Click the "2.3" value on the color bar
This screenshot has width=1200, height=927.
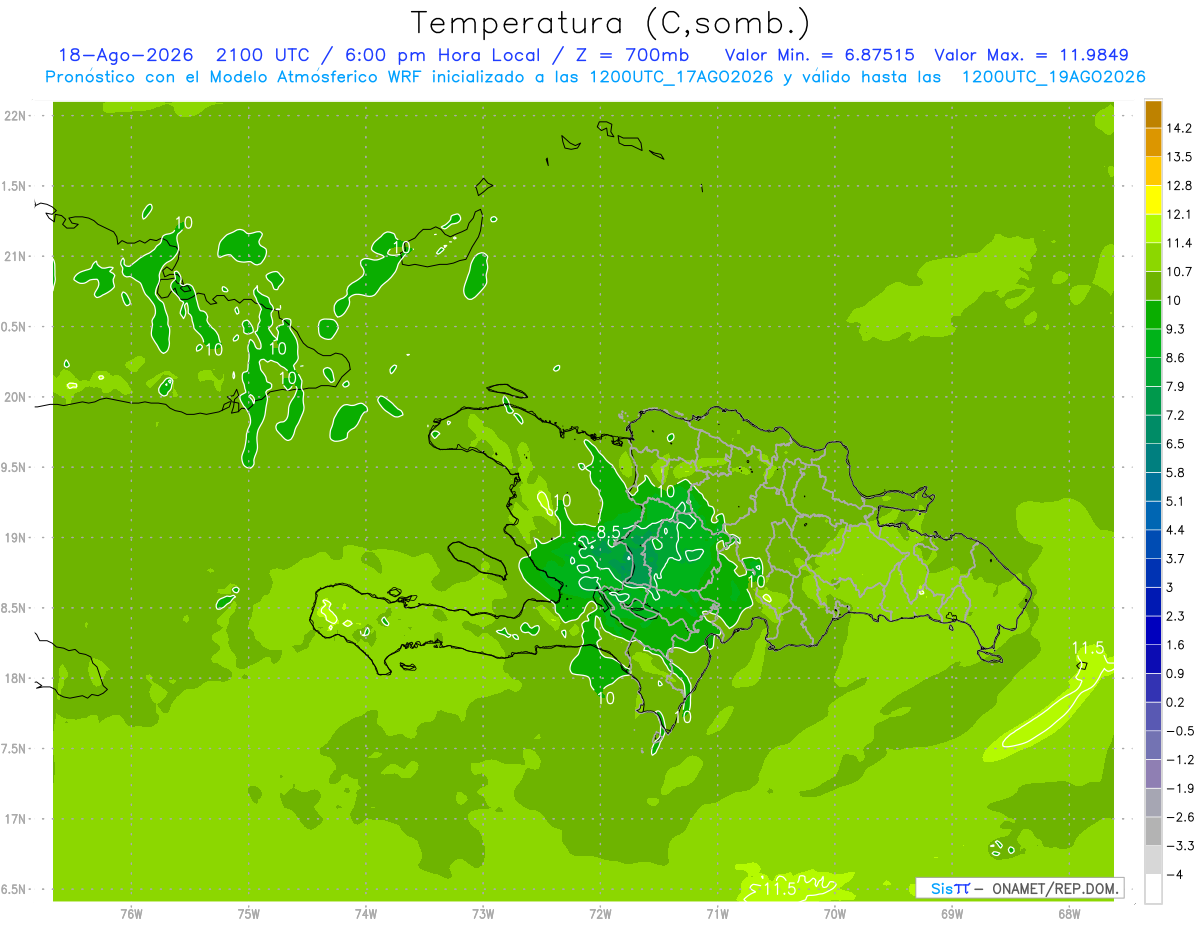tap(1175, 615)
